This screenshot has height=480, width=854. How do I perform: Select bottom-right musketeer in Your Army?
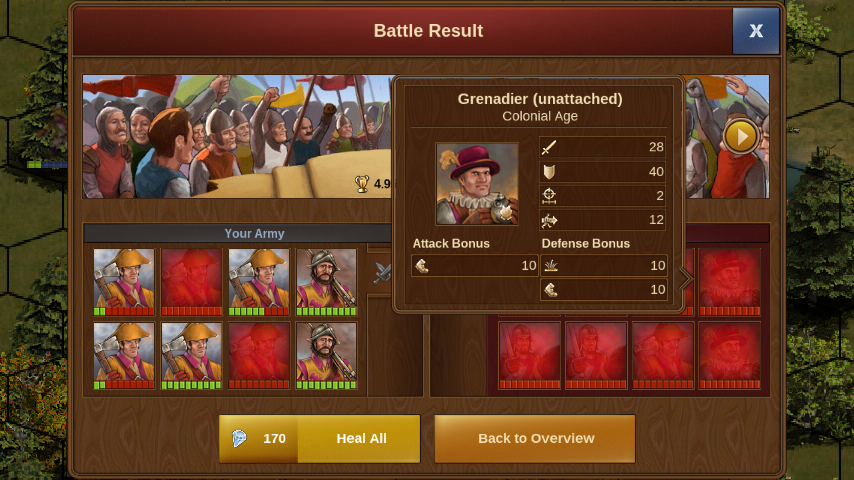point(326,355)
